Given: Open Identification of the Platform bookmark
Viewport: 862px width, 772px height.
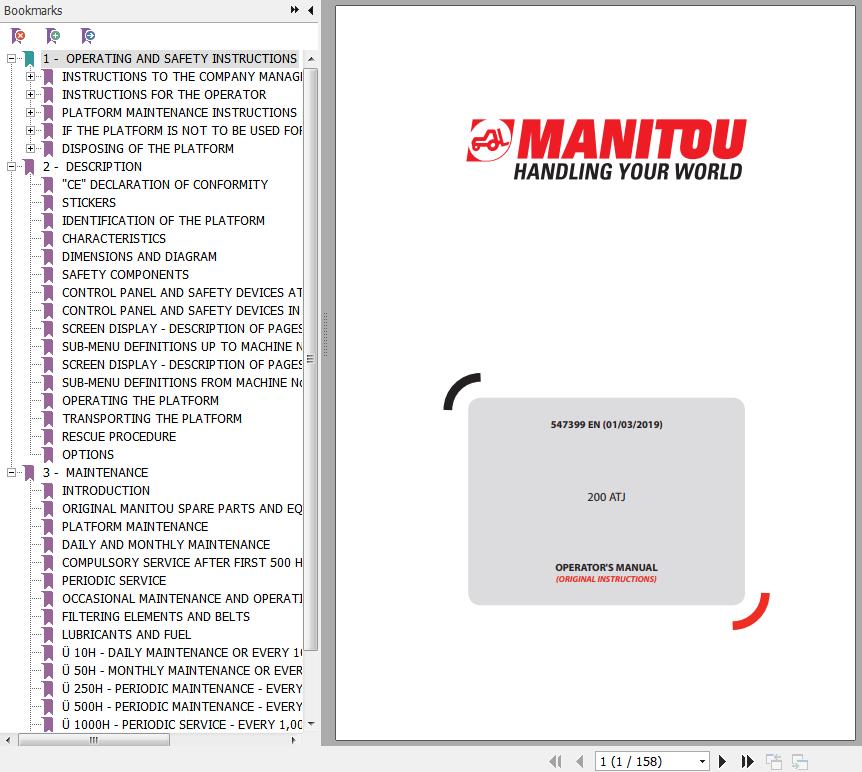Looking at the screenshot, I should (x=163, y=220).
